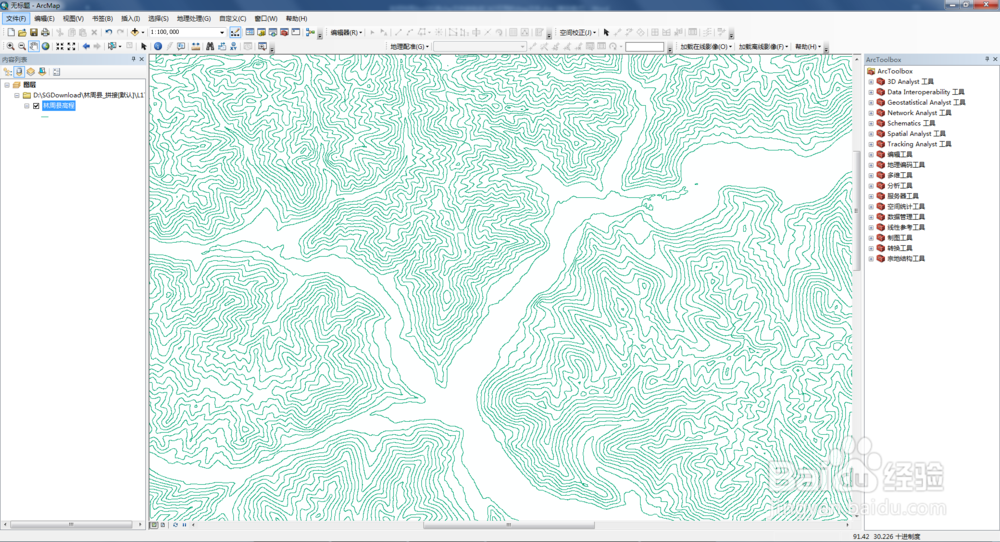The height and width of the screenshot is (542, 1000).
Task: Open the 插入(I) menu
Action: pos(130,18)
